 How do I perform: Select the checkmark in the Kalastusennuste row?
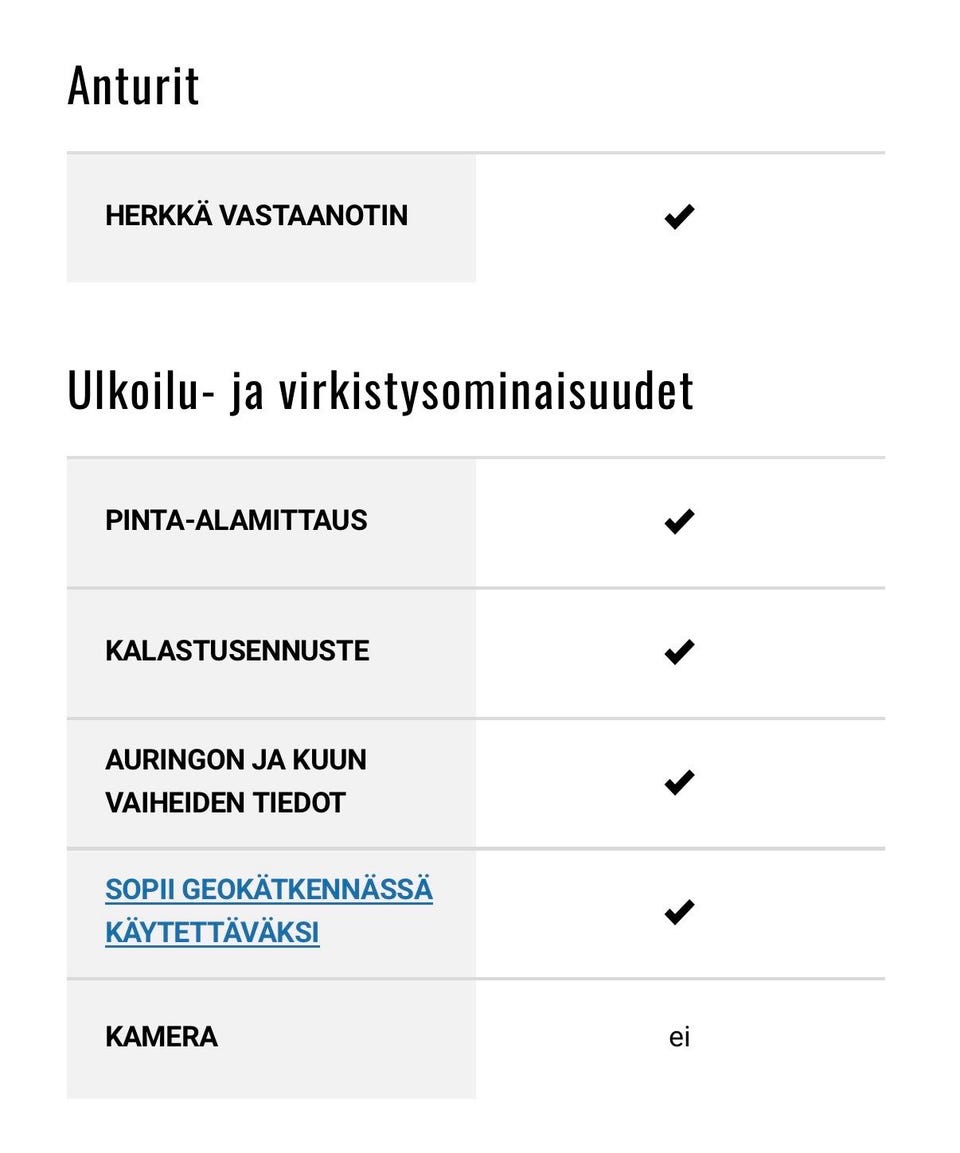[x=679, y=652]
